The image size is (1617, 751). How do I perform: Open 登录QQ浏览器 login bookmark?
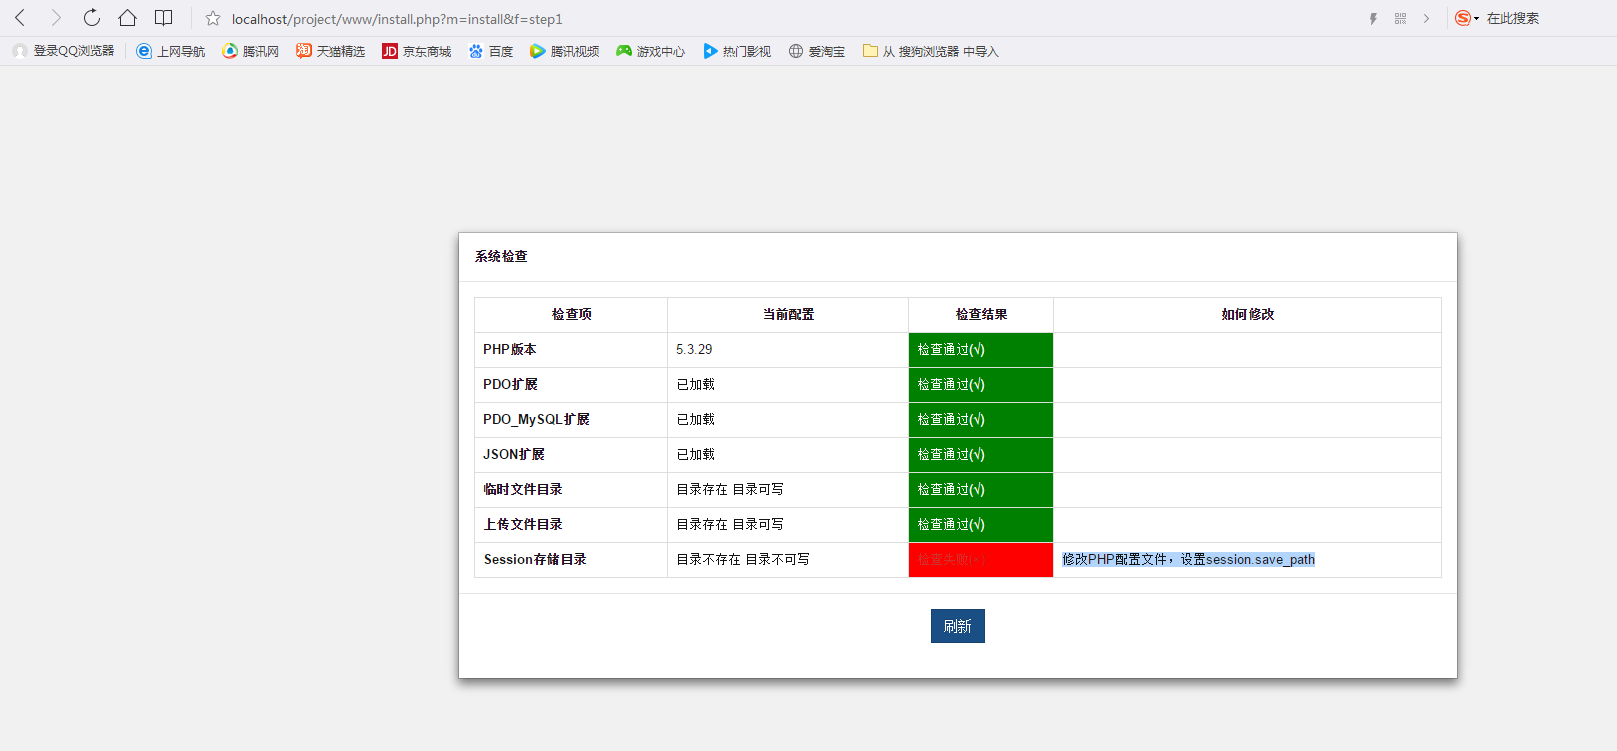coord(64,51)
